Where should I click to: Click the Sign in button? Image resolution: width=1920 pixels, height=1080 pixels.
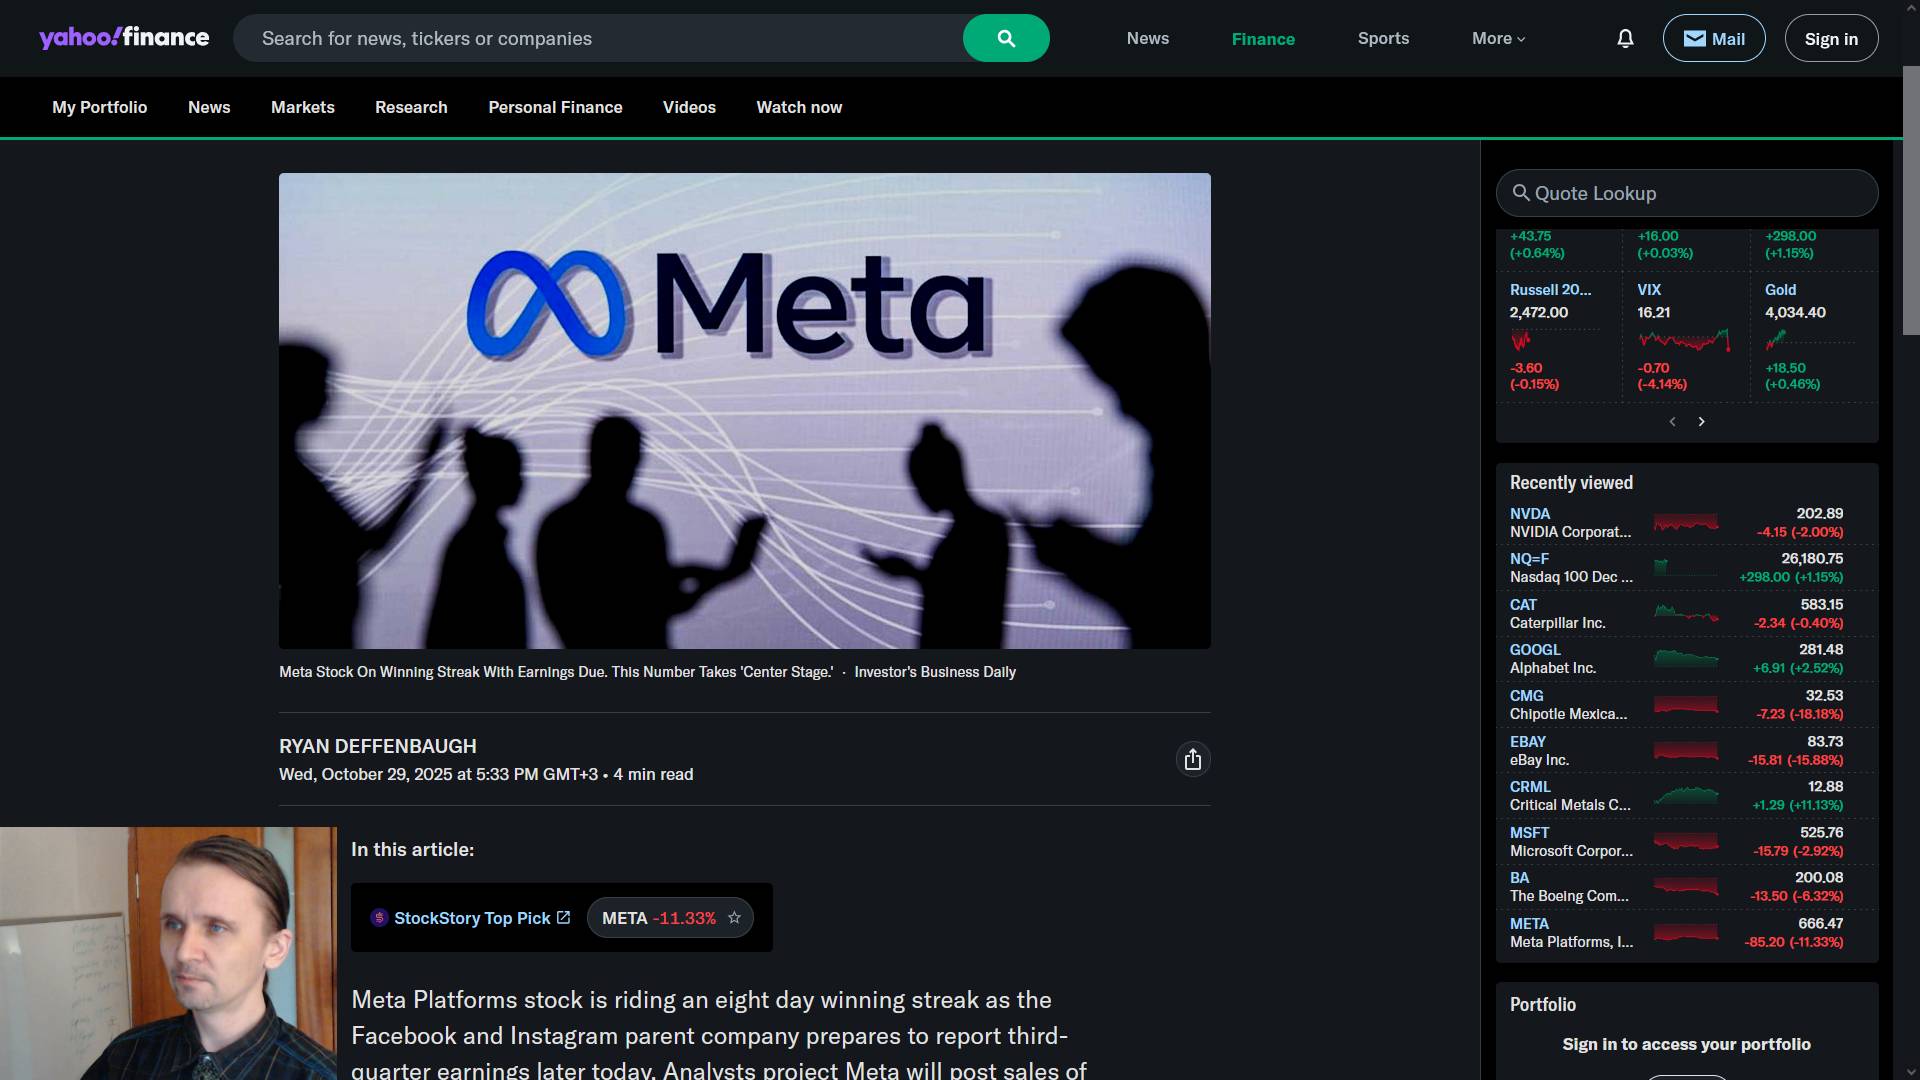point(1830,39)
